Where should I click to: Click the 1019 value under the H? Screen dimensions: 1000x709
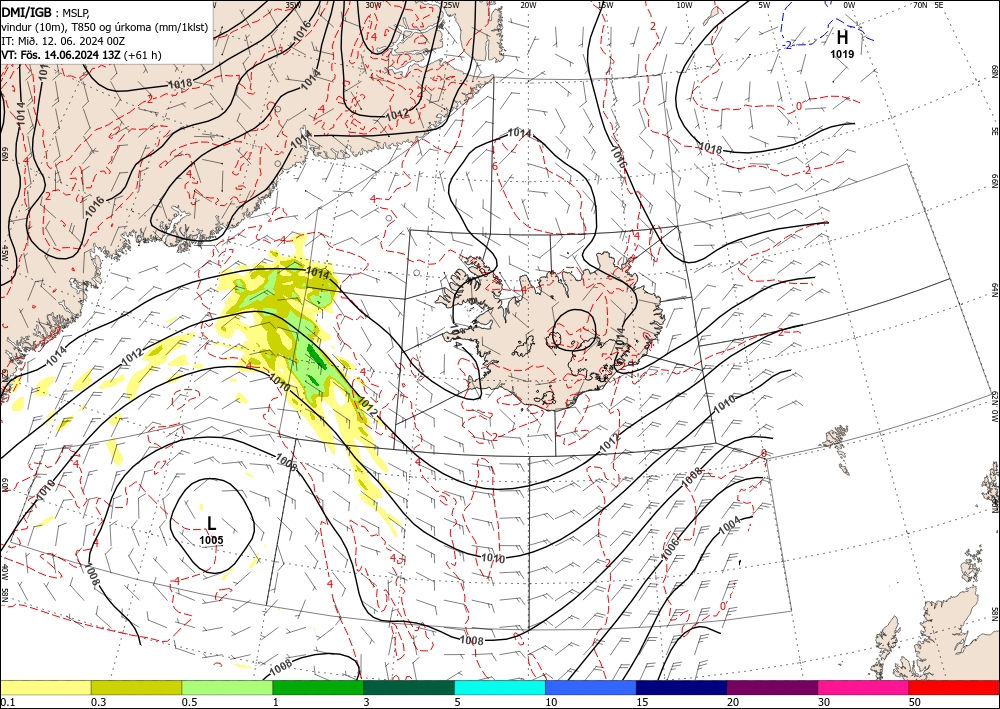point(842,54)
